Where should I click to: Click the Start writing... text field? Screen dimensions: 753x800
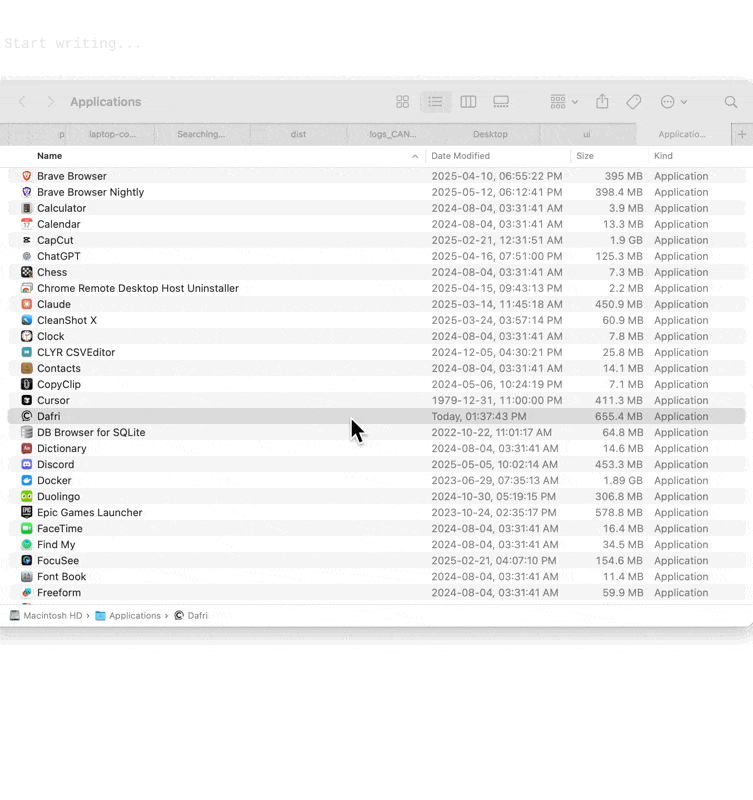coord(72,43)
